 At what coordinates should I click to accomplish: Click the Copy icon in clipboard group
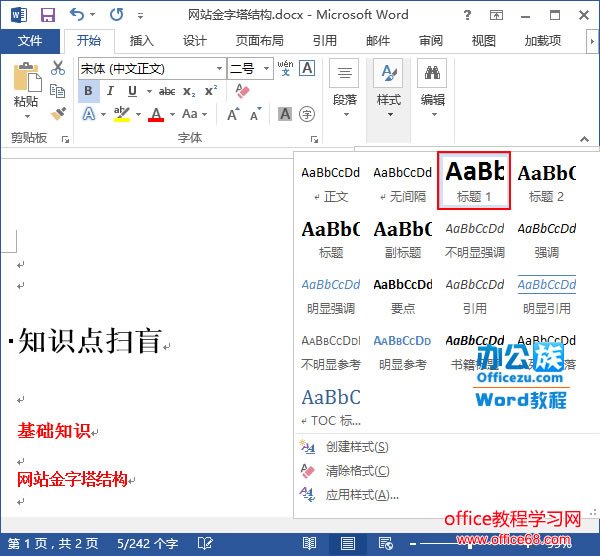[58, 91]
